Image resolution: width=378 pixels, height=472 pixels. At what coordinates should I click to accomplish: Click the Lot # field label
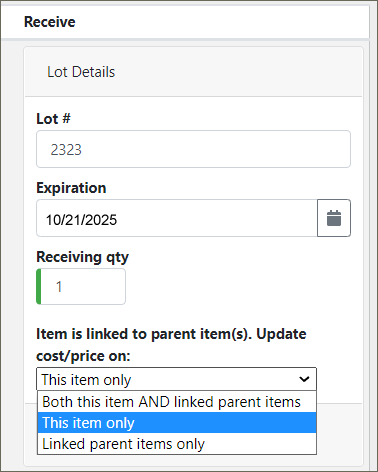(x=53, y=119)
